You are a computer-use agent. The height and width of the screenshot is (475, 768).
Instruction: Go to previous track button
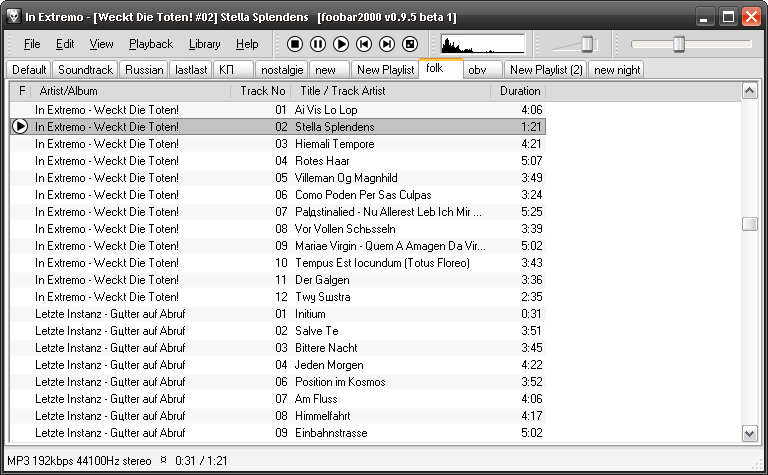coord(364,45)
